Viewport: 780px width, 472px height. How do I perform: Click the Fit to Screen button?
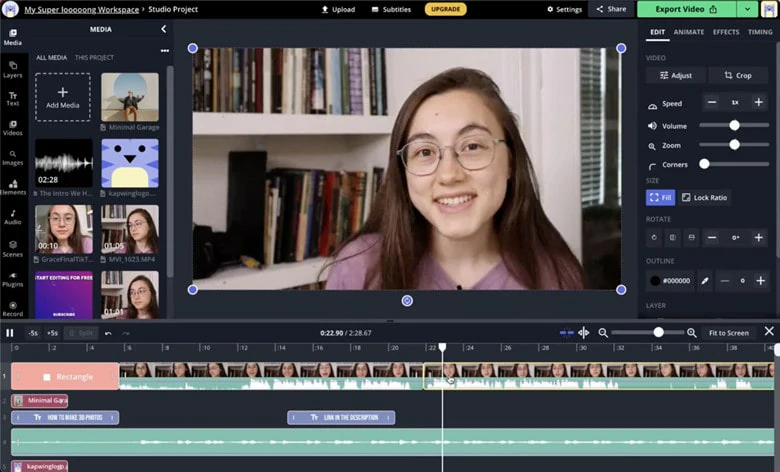click(728, 333)
